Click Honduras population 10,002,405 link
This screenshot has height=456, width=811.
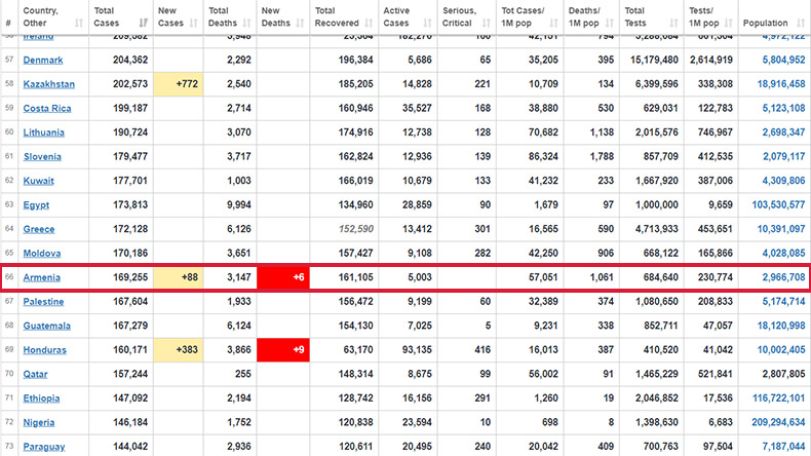tap(781, 350)
